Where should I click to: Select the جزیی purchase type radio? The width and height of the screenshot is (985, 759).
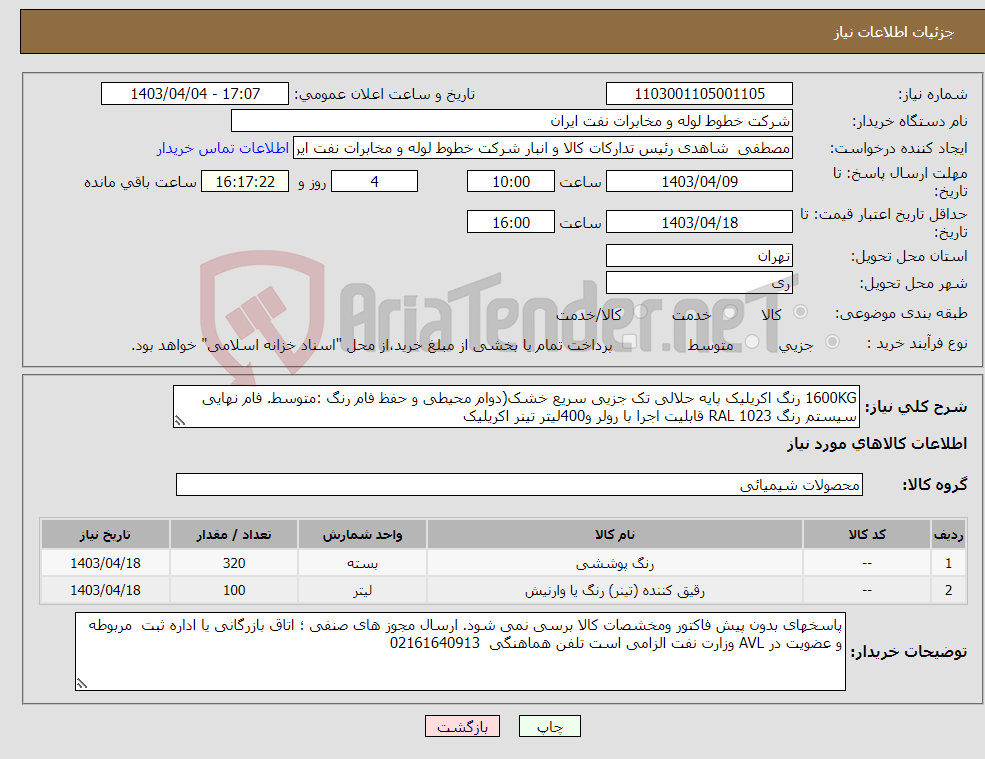click(x=832, y=341)
